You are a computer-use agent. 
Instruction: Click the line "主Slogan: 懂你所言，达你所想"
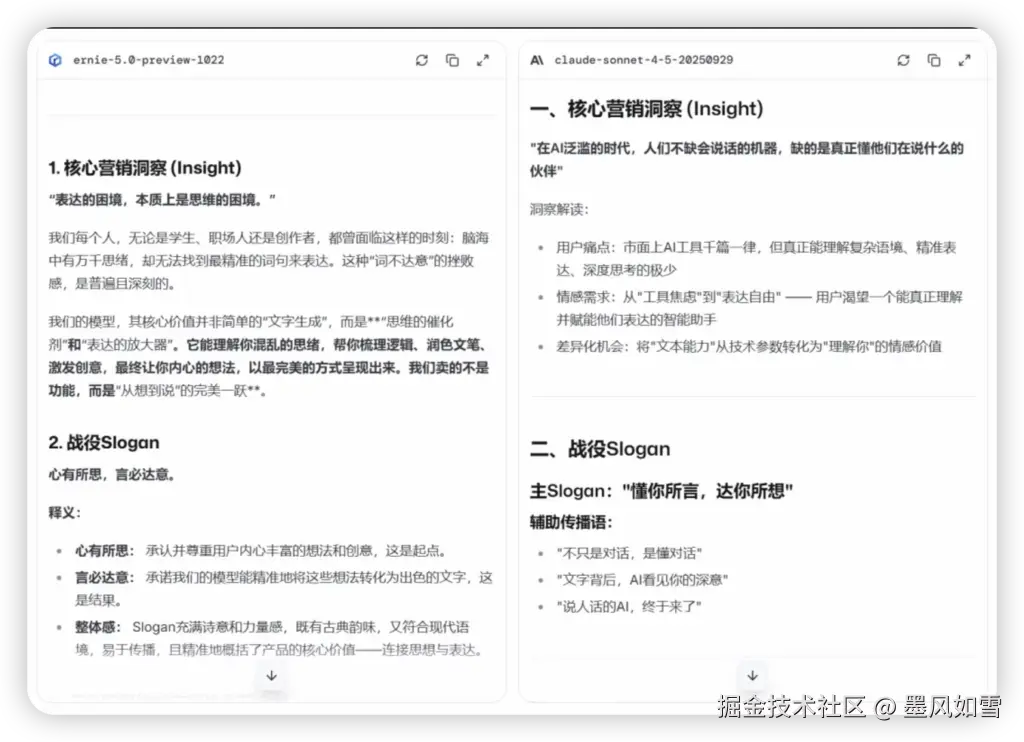662,491
